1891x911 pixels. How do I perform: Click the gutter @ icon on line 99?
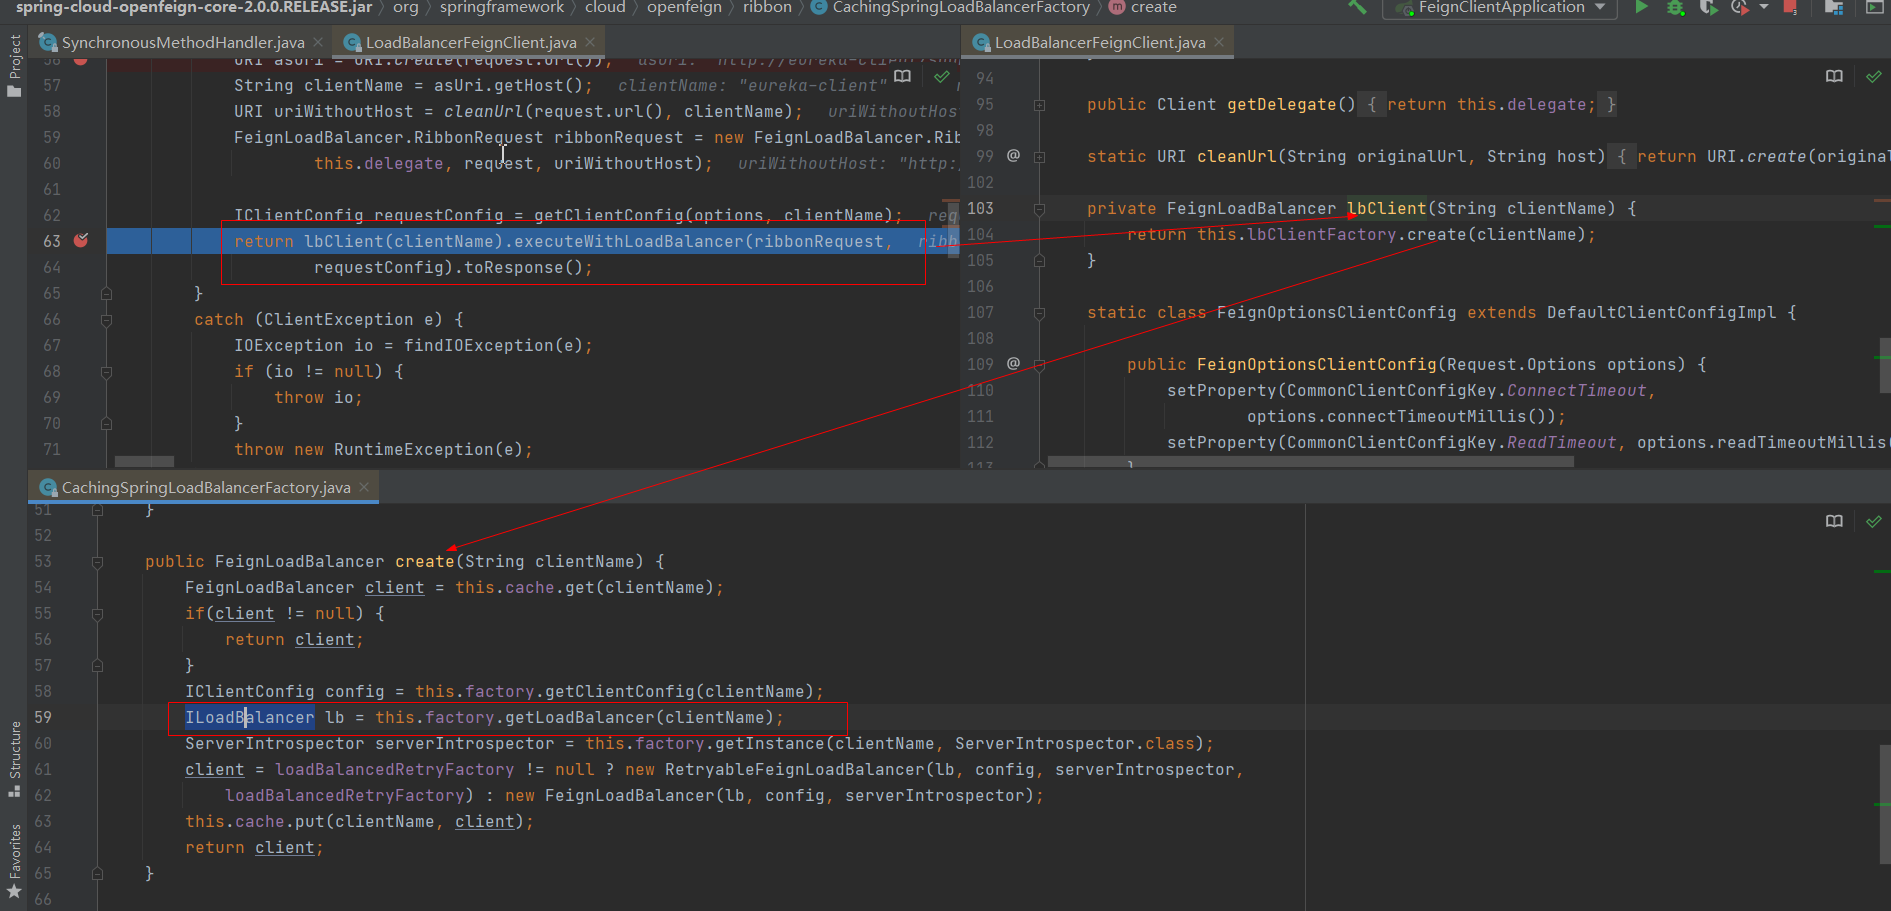tap(1013, 156)
